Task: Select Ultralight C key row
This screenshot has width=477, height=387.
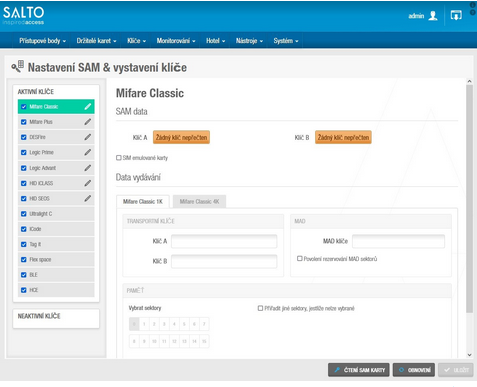Action: (56, 214)
